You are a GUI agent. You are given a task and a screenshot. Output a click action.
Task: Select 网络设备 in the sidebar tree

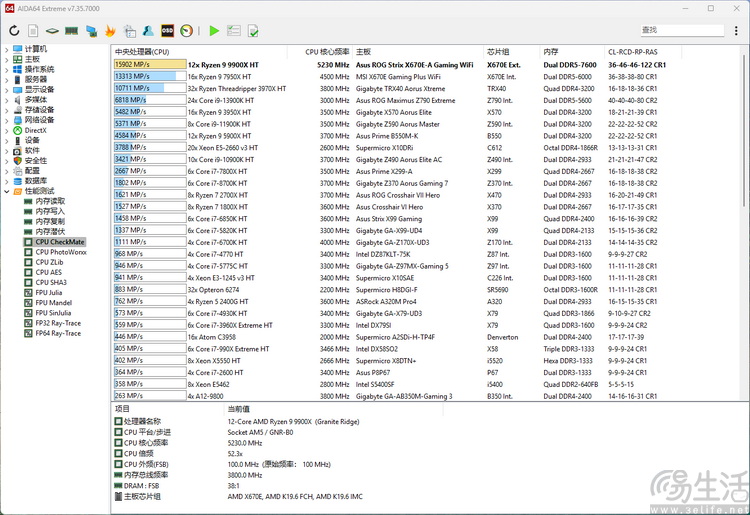39,120
